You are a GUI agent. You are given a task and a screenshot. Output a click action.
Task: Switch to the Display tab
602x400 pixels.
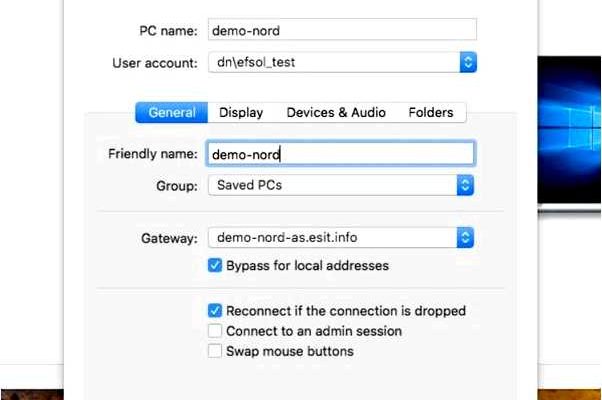click(241, 112)
